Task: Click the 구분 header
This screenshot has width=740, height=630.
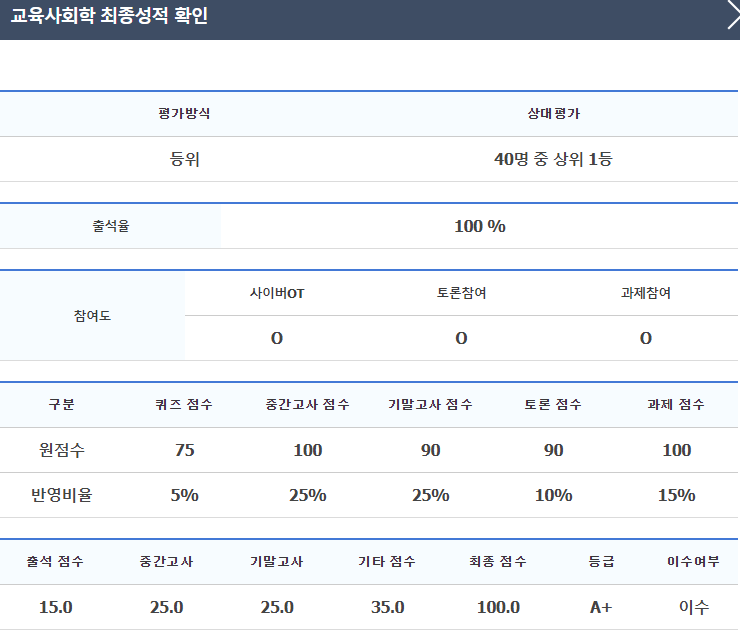Action: click(61, 404)
